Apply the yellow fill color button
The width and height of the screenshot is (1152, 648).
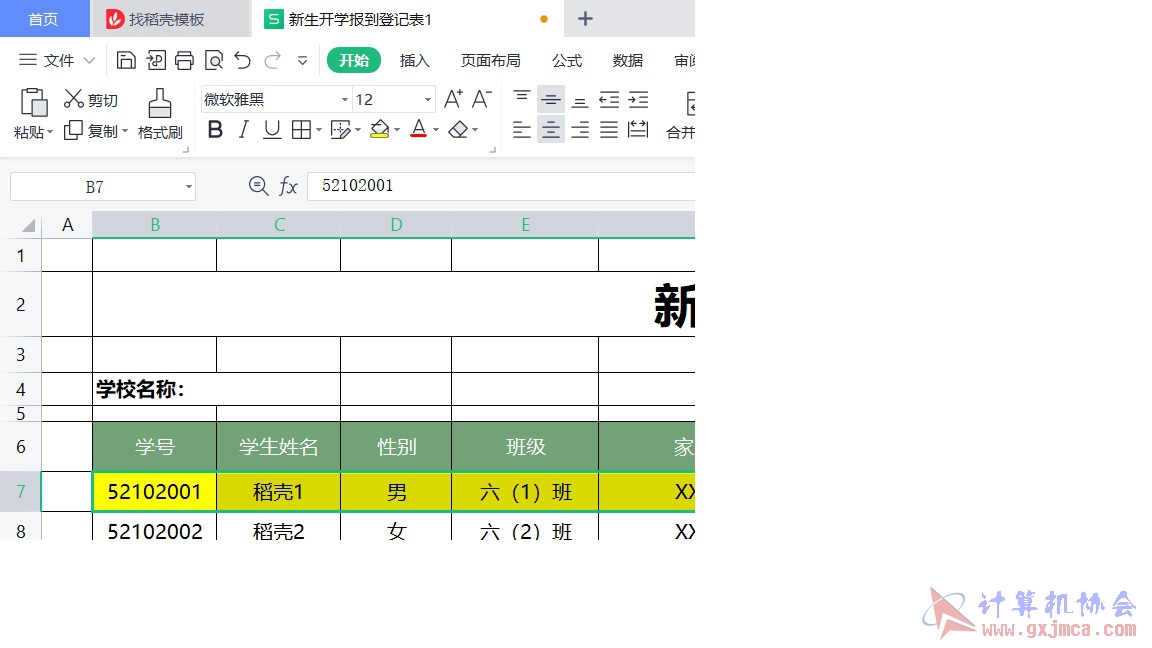point(379,129)
